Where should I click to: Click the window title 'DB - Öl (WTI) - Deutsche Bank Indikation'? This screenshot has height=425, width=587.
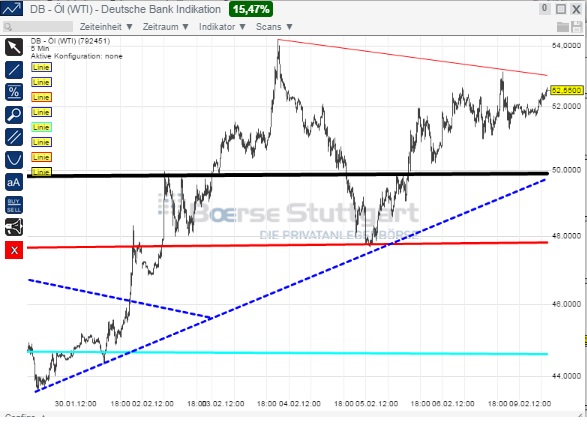point(125,9)
